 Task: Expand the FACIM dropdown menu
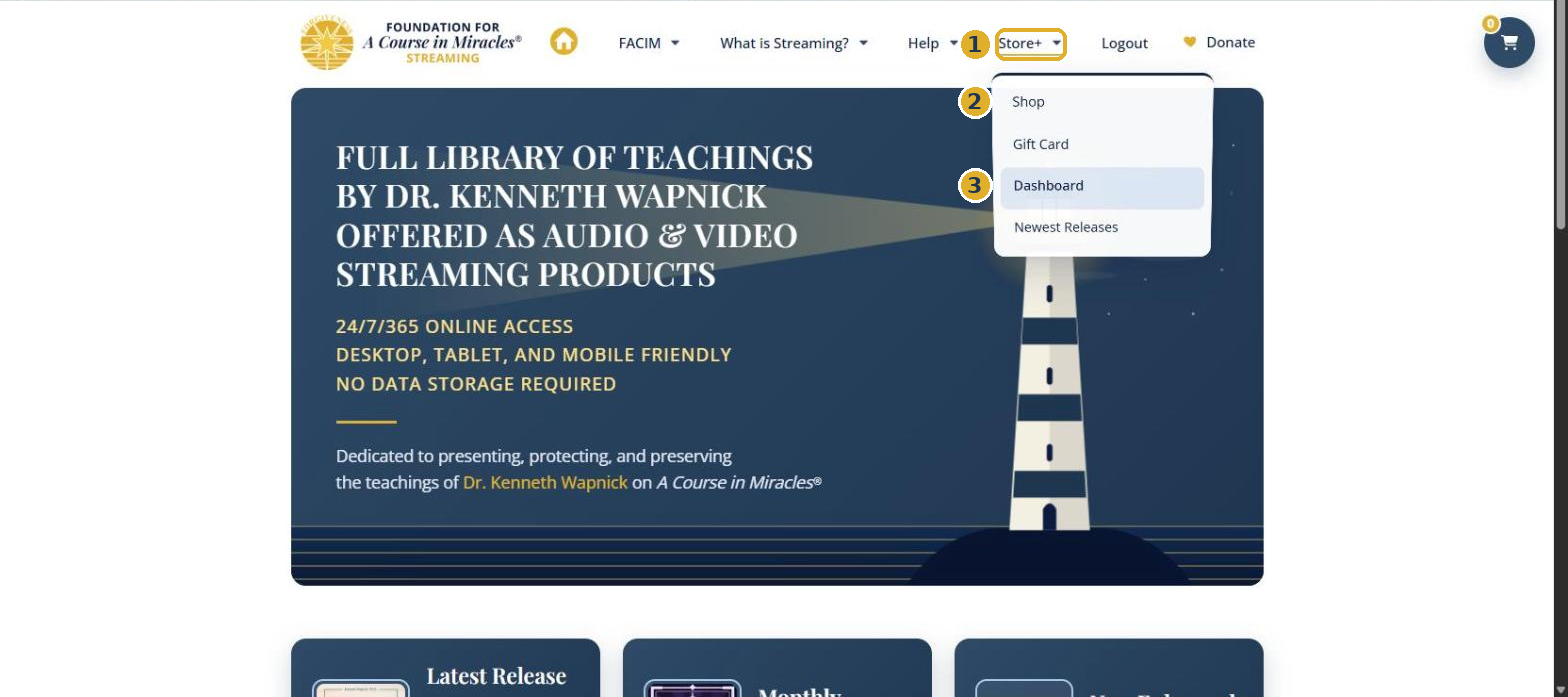tap(649, 43)
